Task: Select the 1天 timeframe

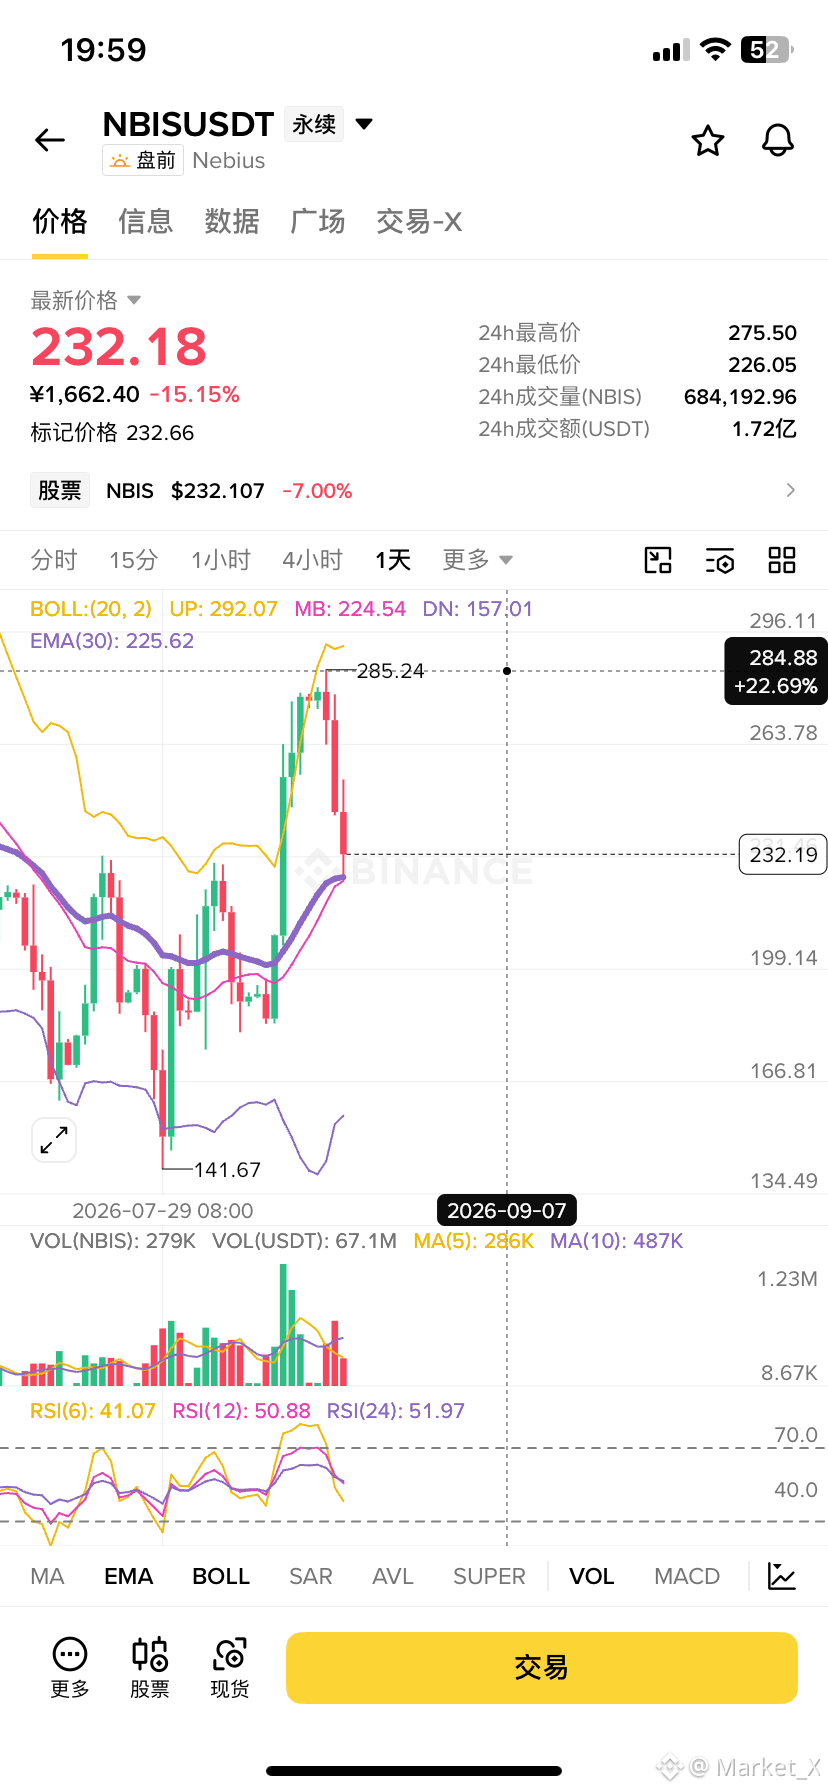Action: (x=393, y=560)
